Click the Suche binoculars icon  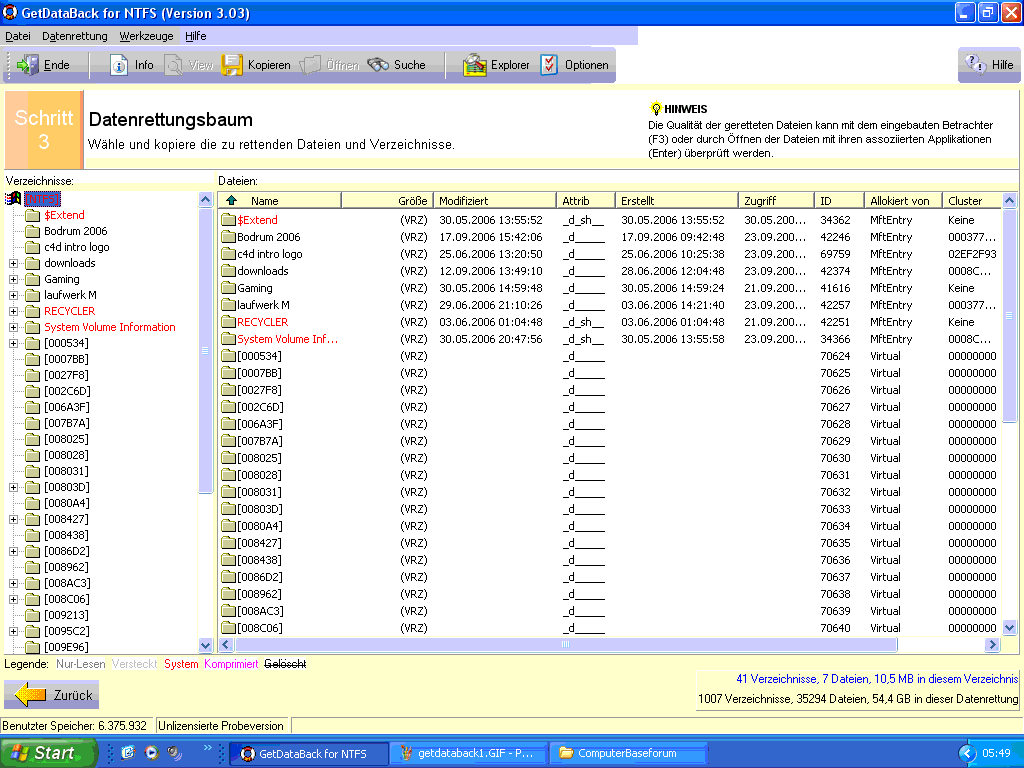[x=378, y=65]
